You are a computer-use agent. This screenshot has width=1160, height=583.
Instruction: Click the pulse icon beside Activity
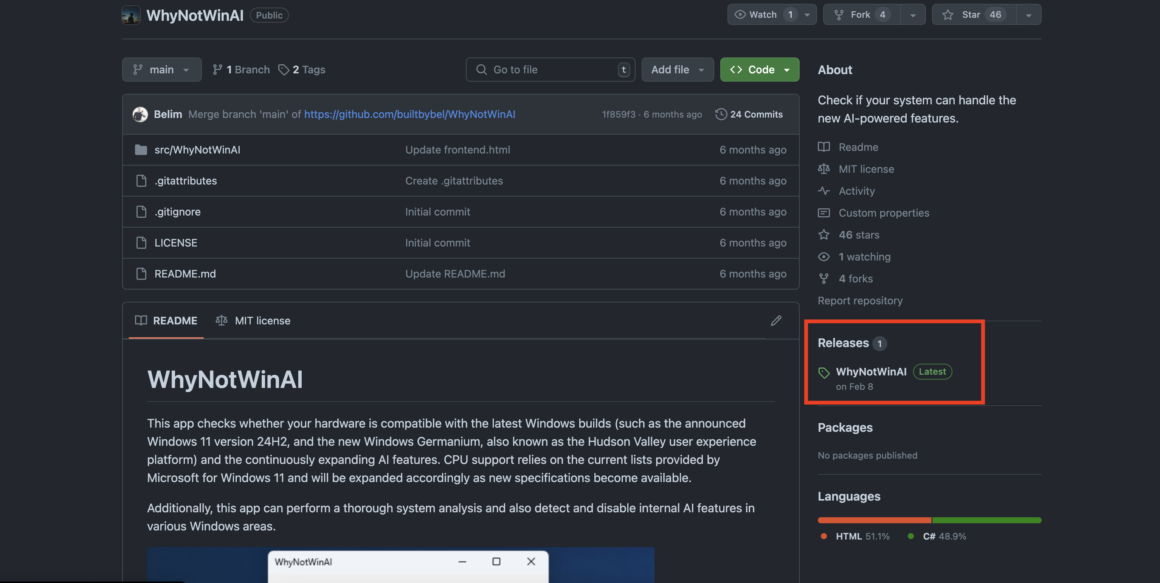[x=824, y=191]
